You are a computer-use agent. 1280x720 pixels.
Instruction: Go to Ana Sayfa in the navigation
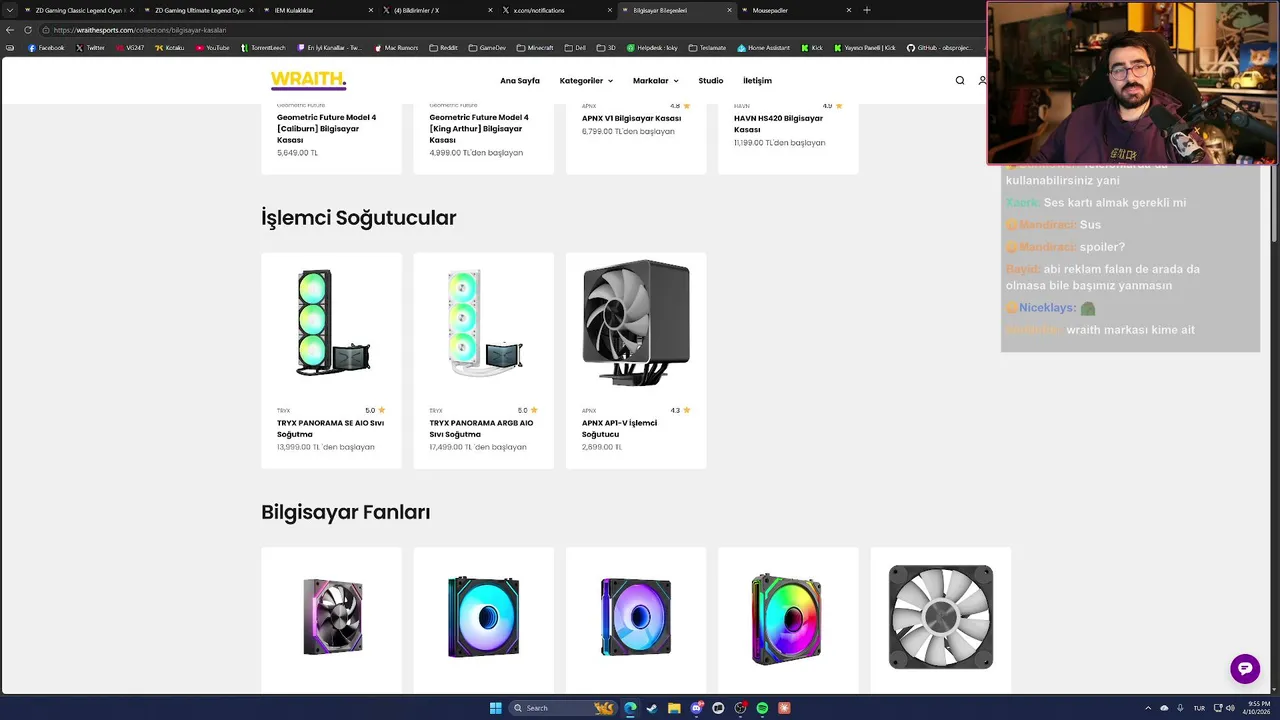(520, 80)
